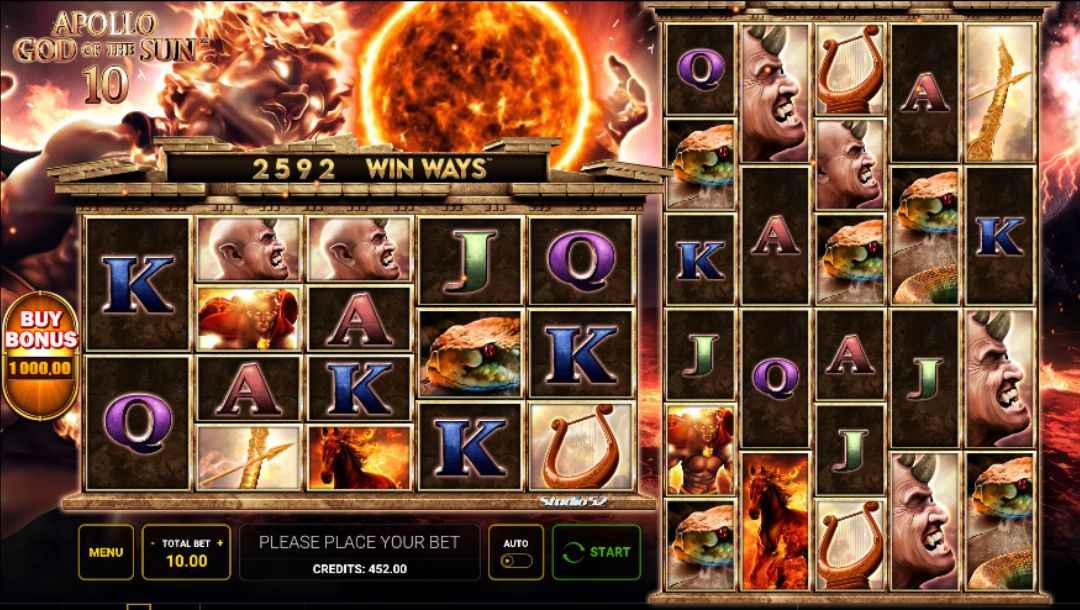Click the Apollo God of the Sun 10 title logo
This screenshot has height=610, width=1080.
click(x=108, y=55)
